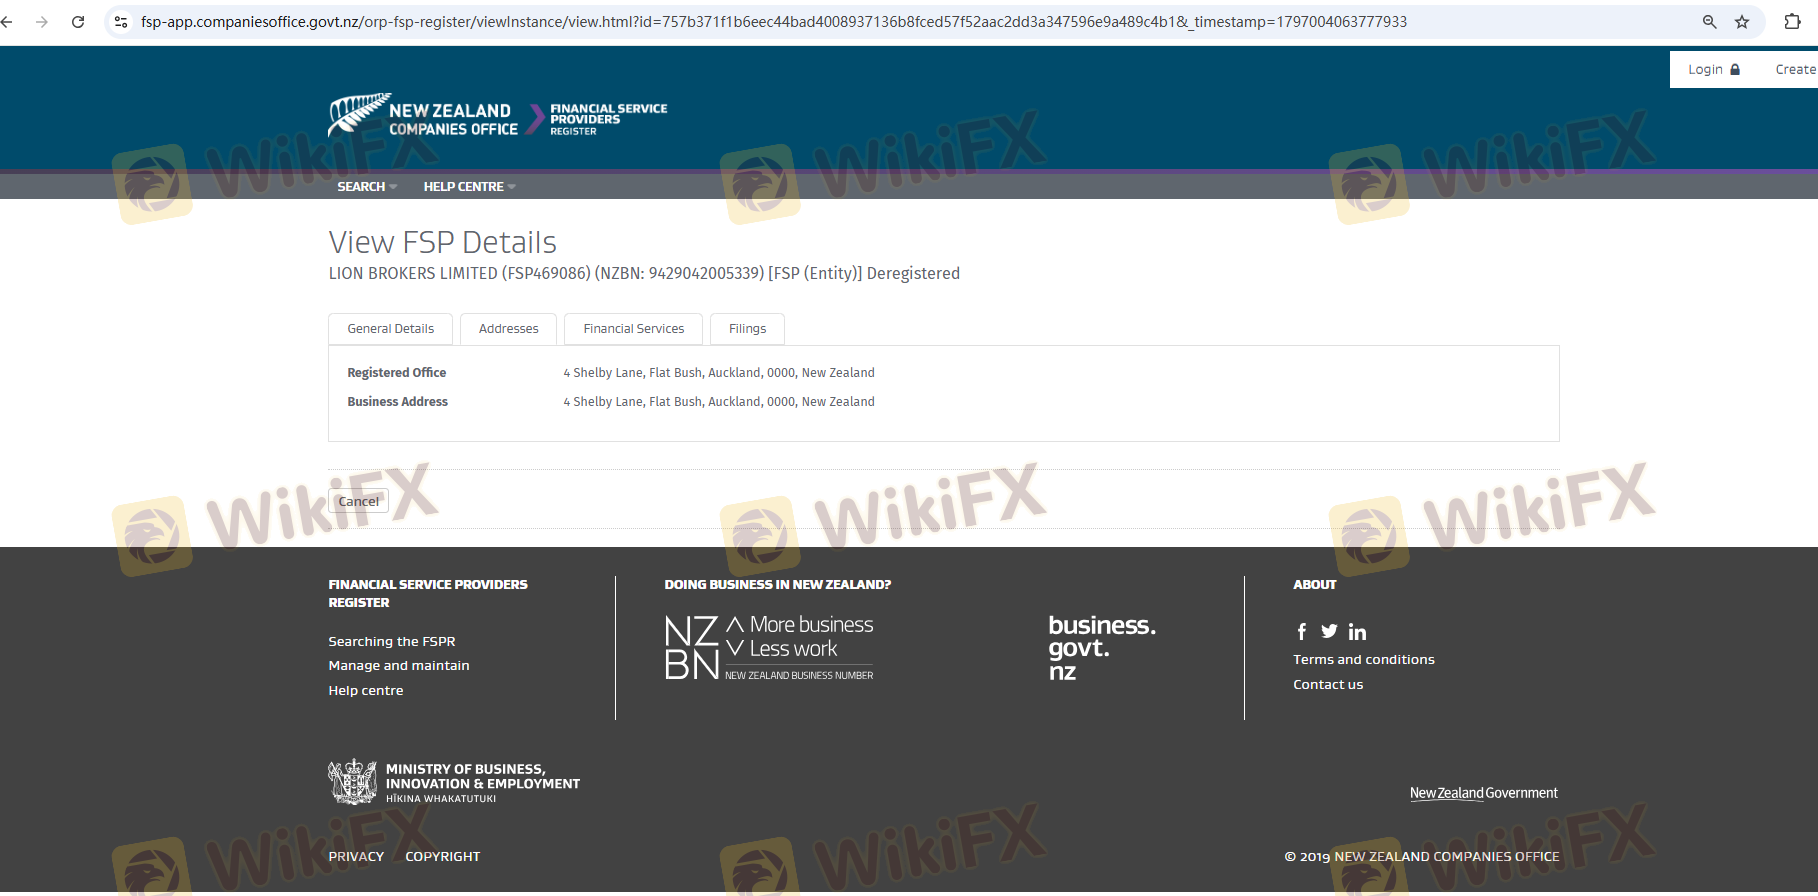Click the browser back arrow
The image size is (1818, 896).
click(x=8, y=22)
